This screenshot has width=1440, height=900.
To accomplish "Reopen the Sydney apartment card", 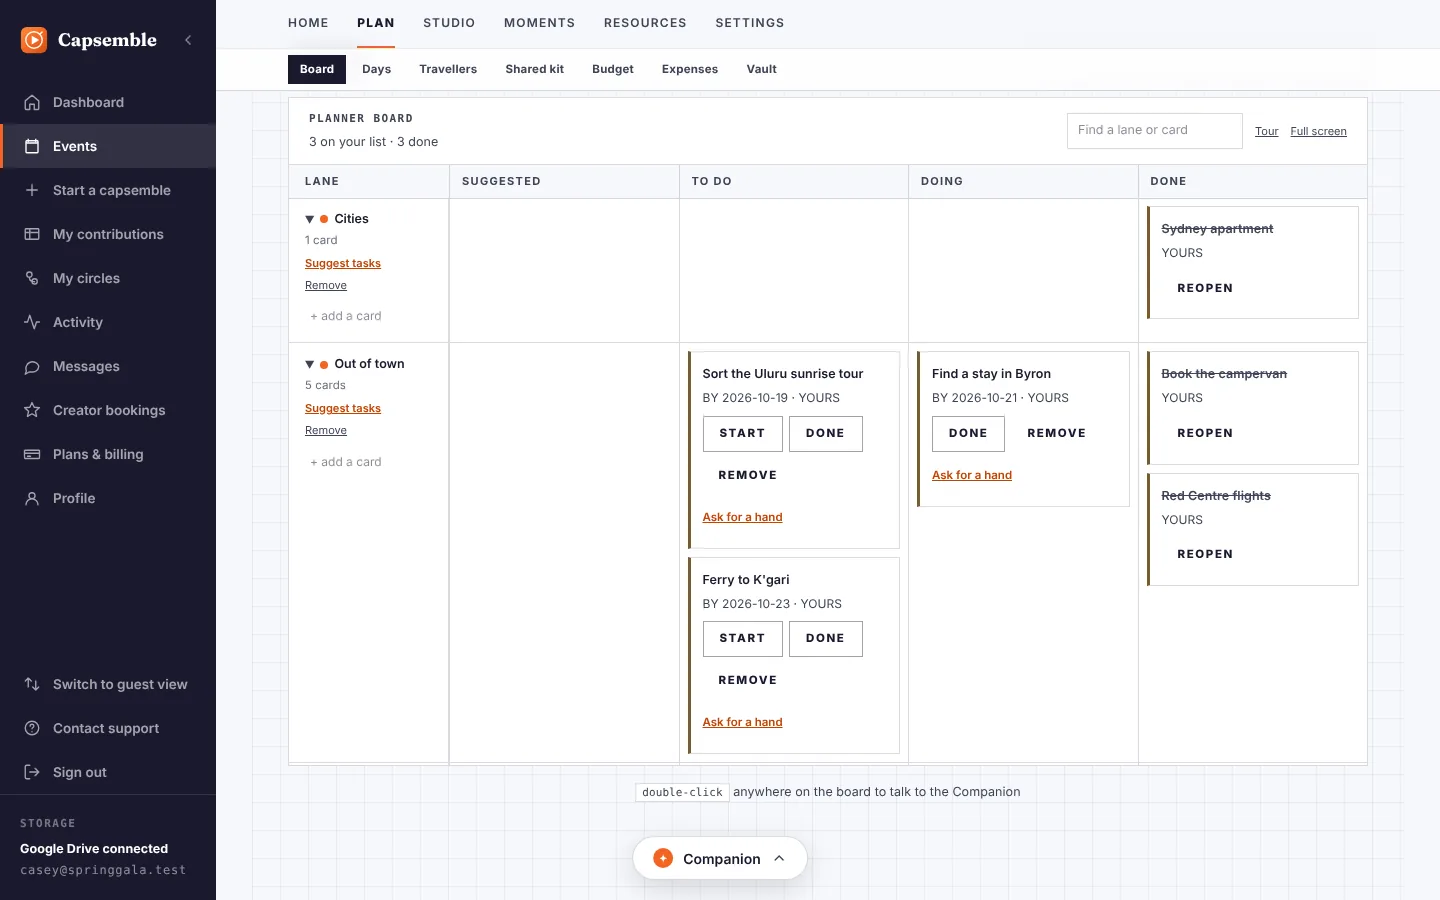I will click(1205, 288).
